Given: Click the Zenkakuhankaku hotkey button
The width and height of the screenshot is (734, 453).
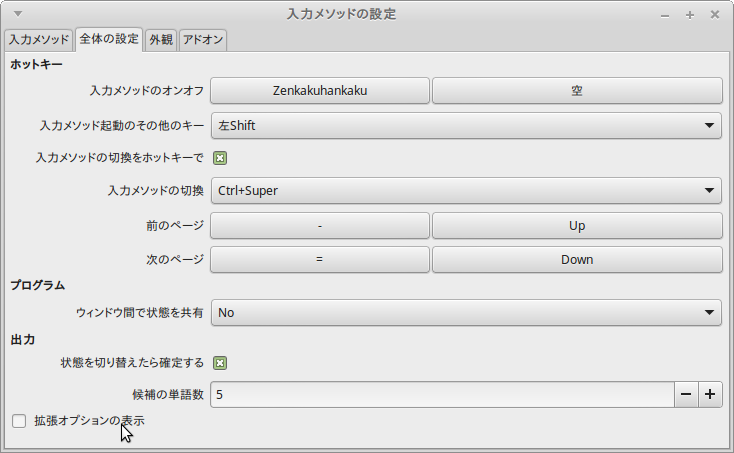Looking at the screenshot, I should click(x=319, y=90).
